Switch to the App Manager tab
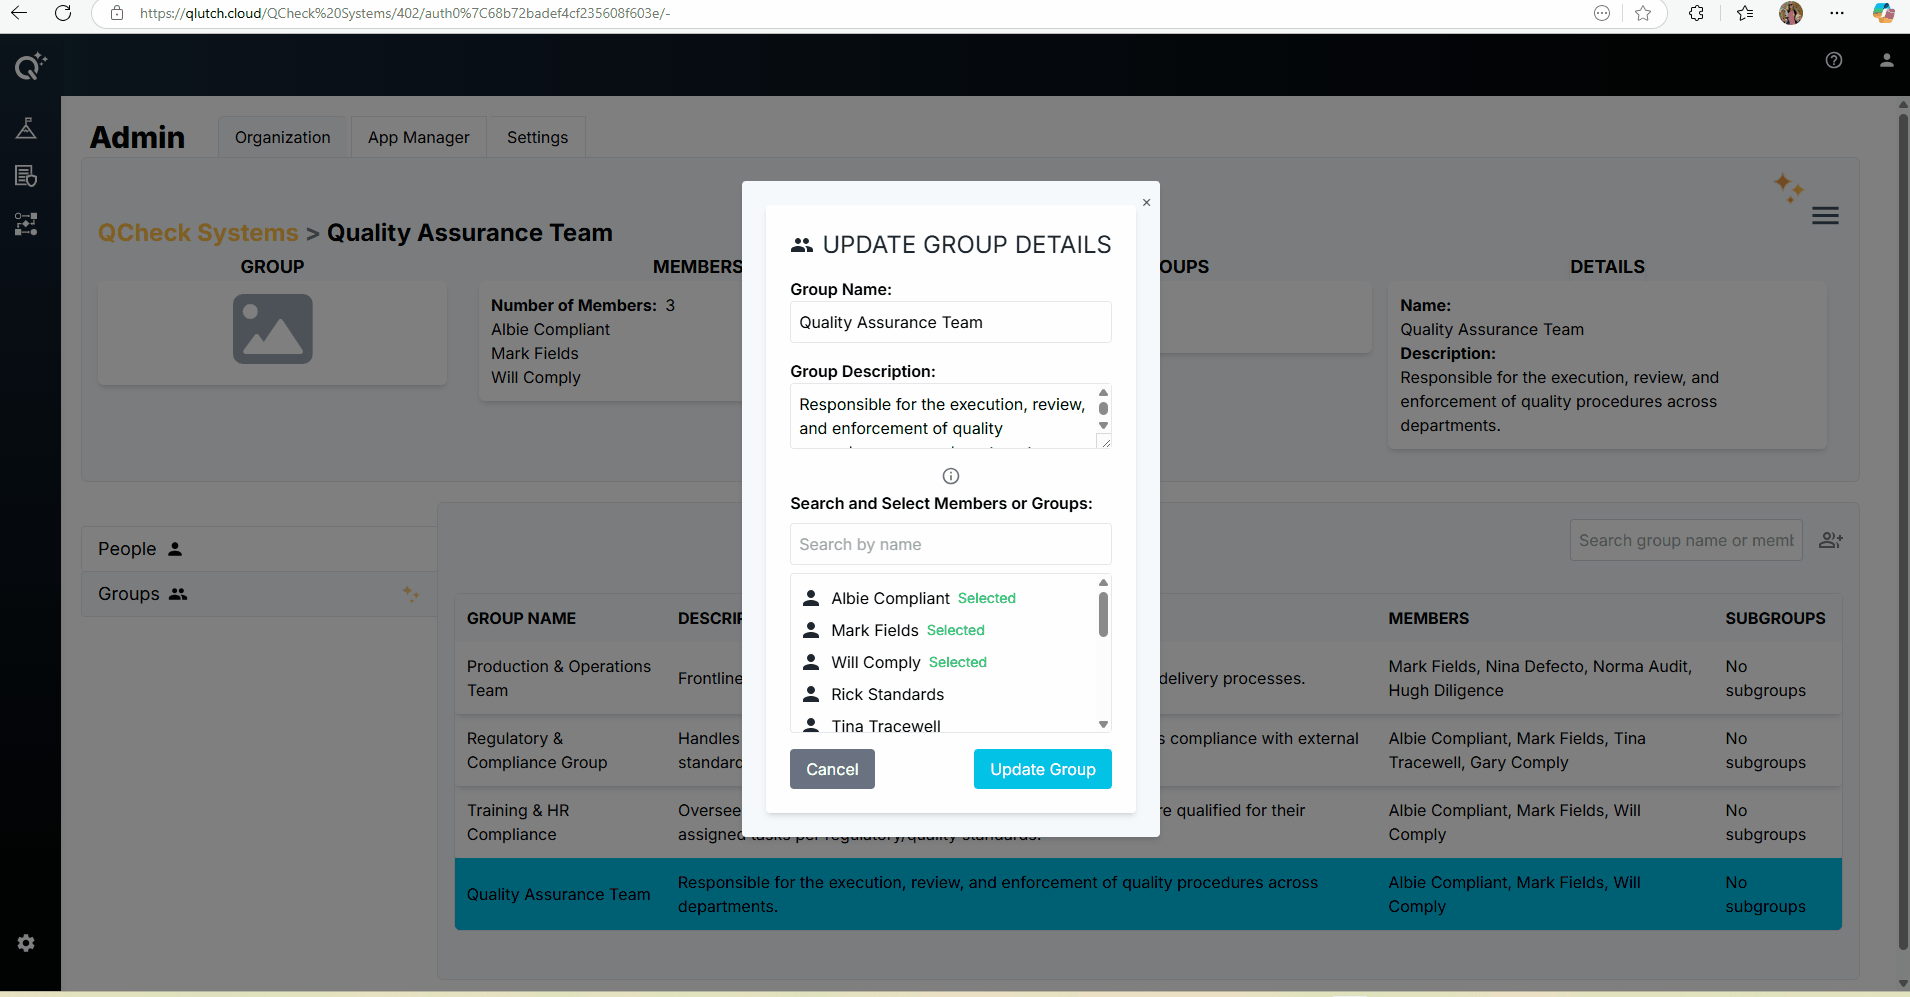 (x=418, y=137)
